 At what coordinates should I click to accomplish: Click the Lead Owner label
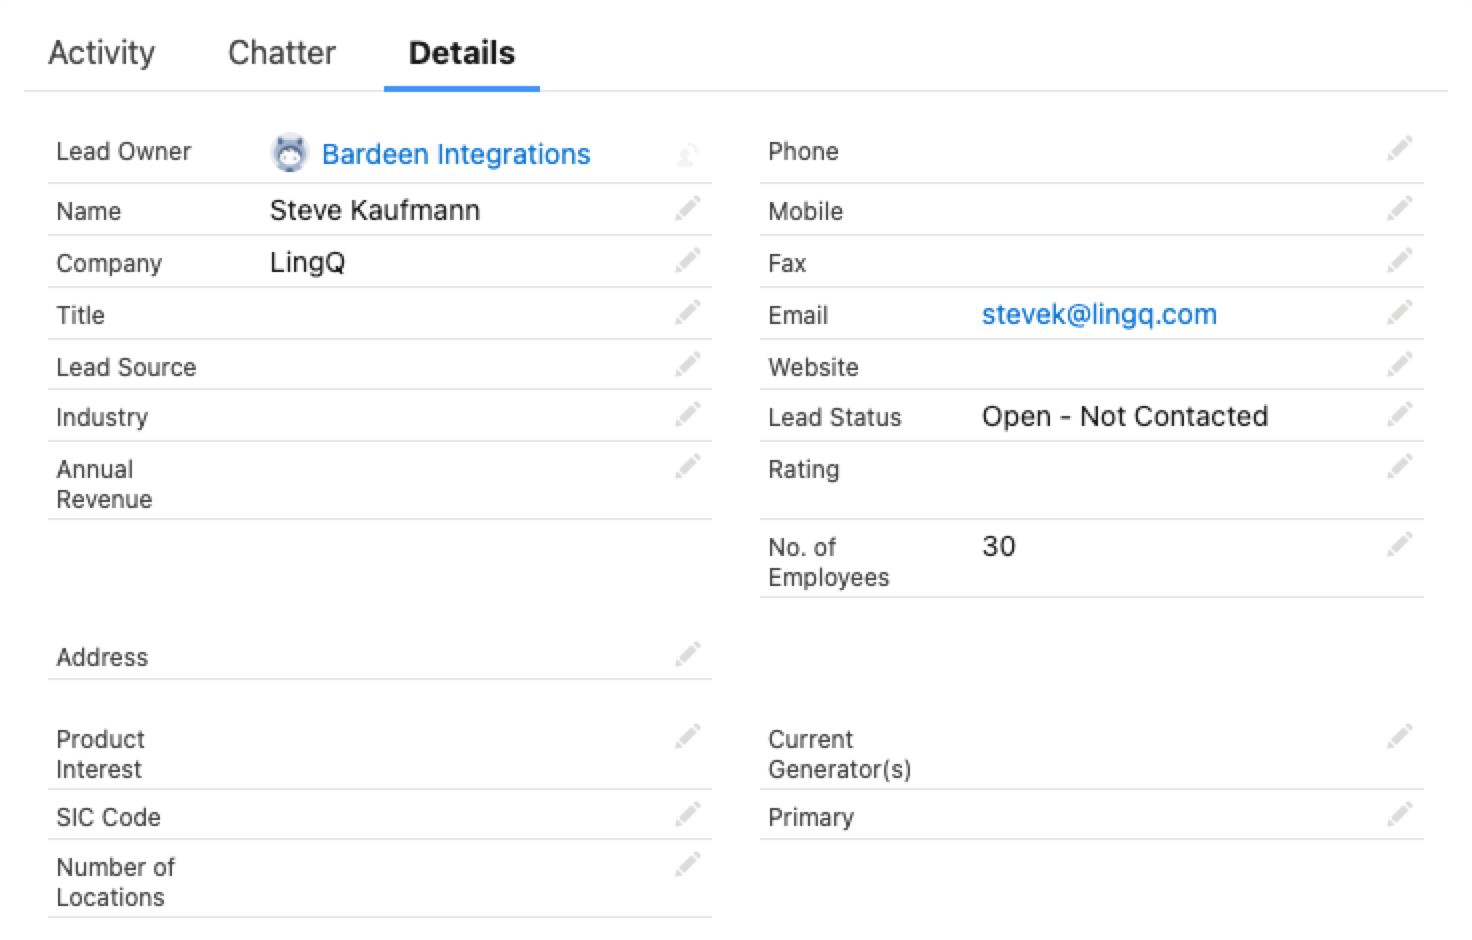(x=123, y=151)
